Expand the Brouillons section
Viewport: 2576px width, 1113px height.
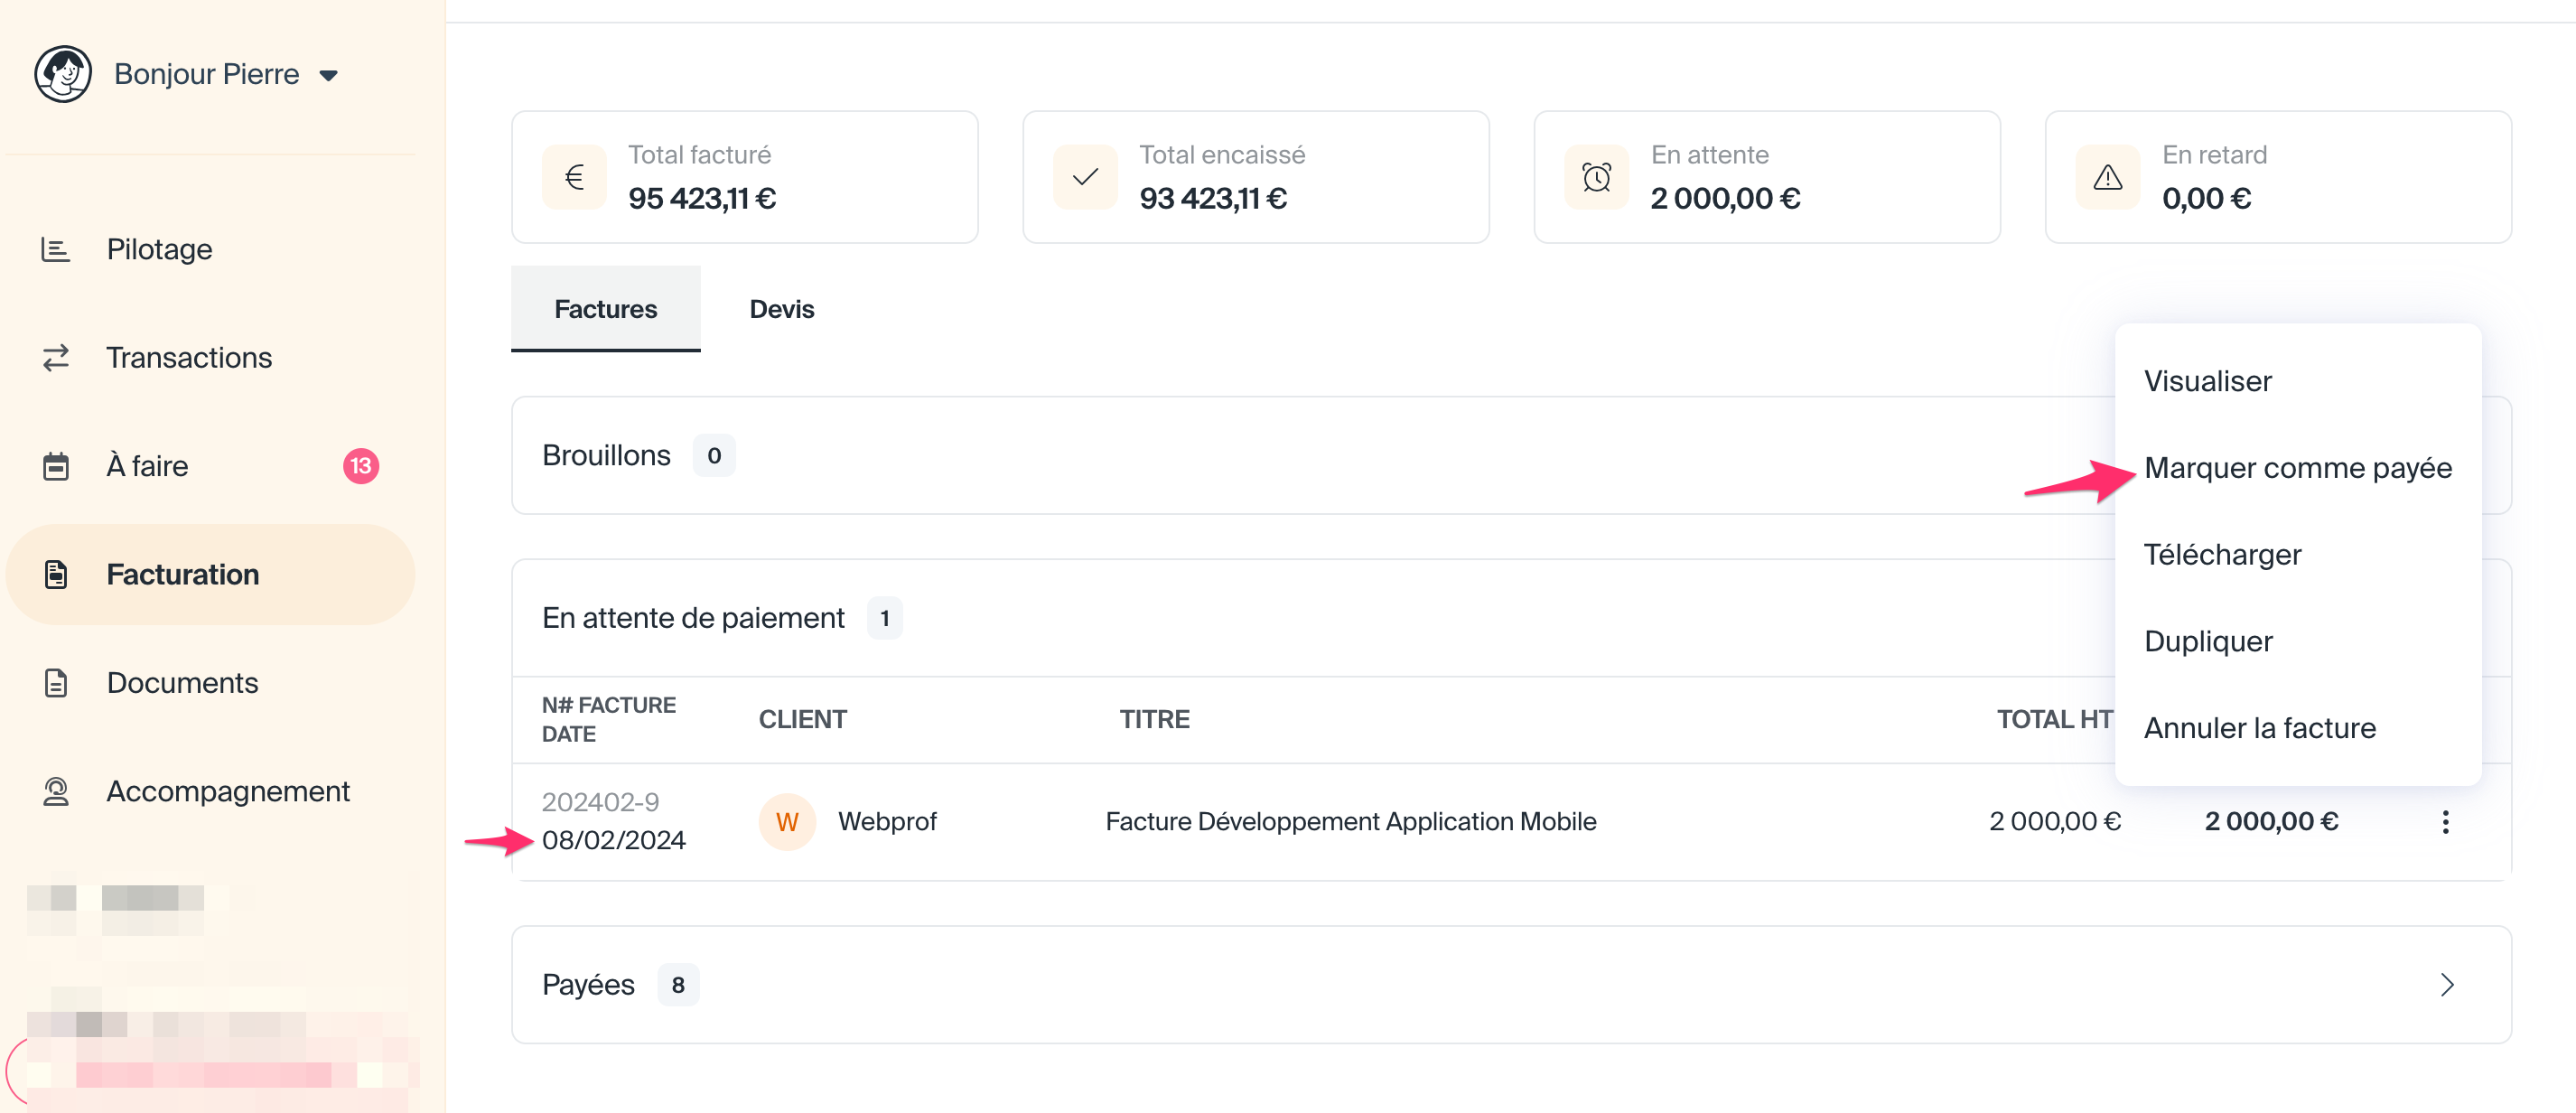[x=606, y=456]
